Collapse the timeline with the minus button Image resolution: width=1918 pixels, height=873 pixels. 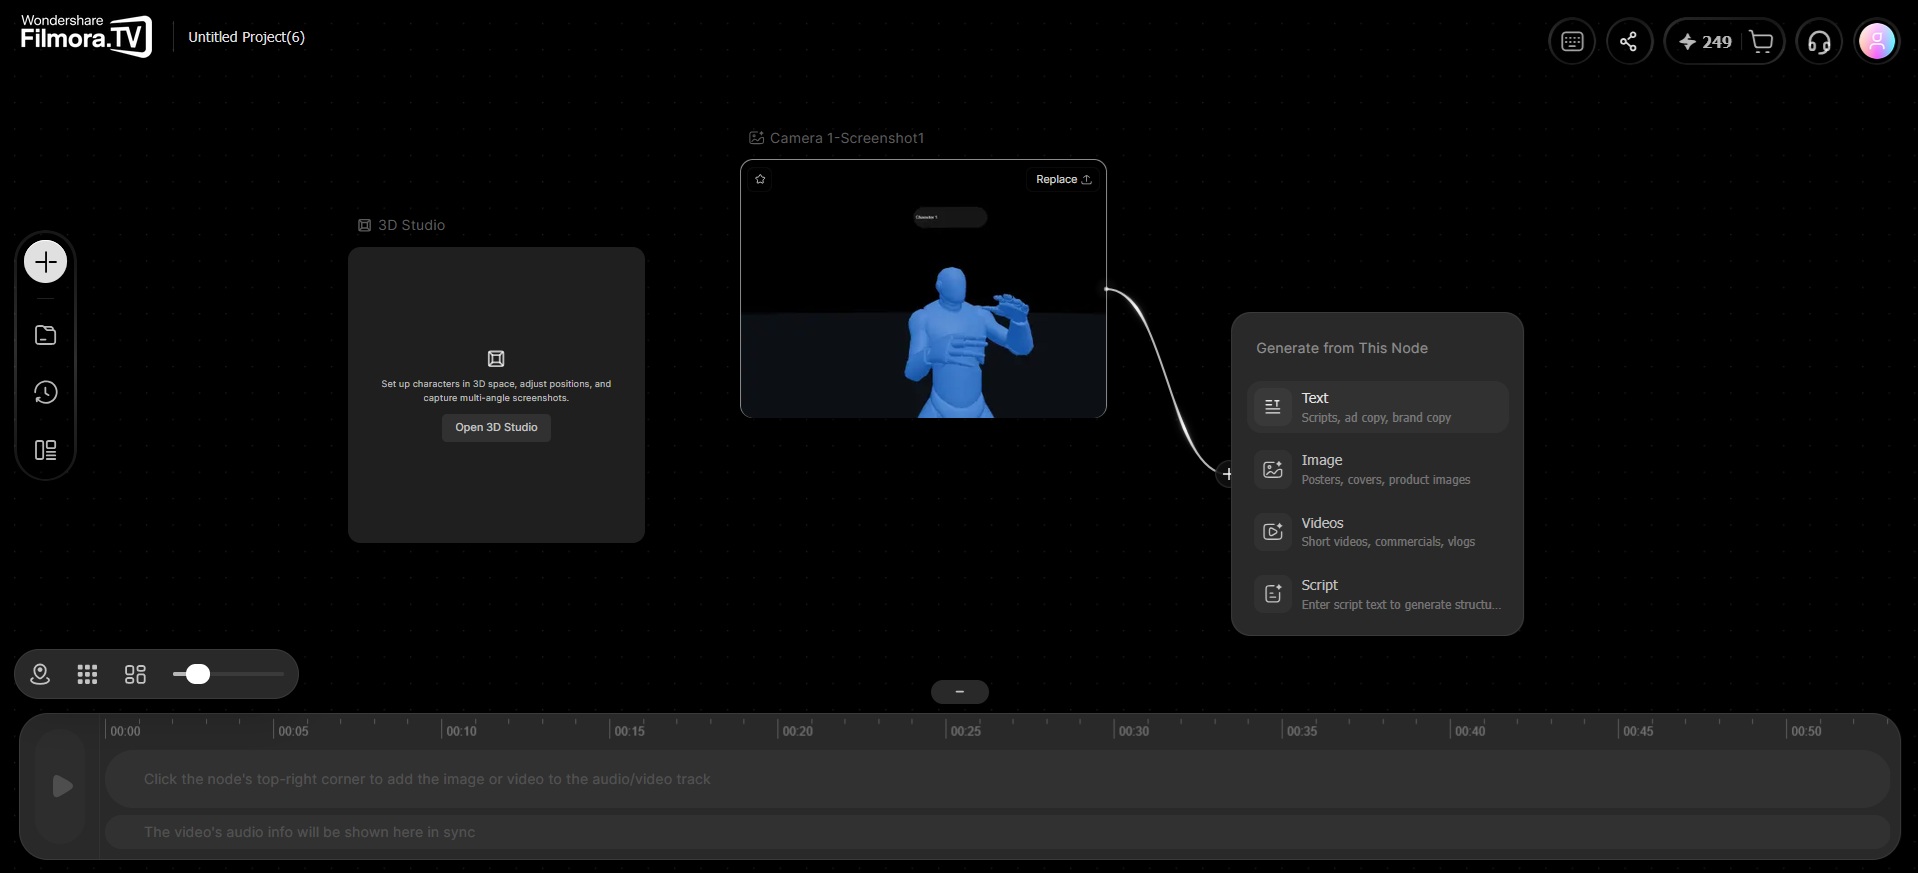pos(959,692)
